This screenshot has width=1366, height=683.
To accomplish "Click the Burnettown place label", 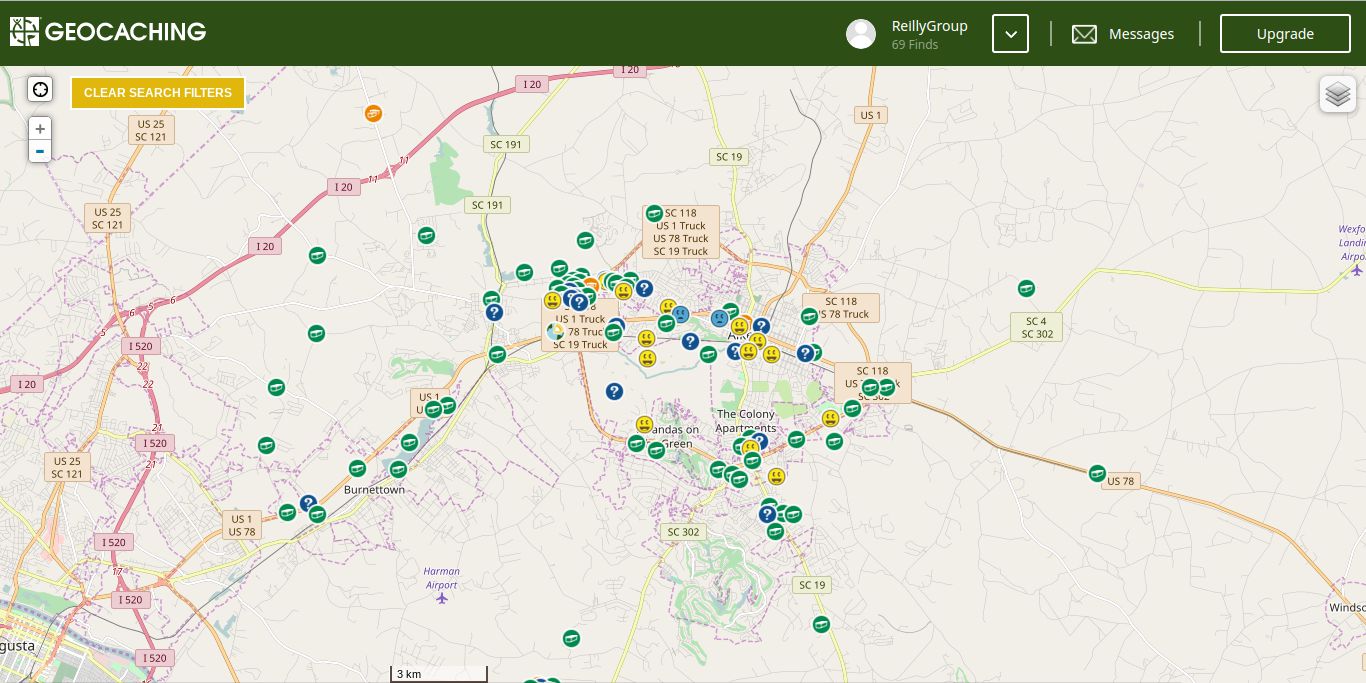I will point(374,490).
